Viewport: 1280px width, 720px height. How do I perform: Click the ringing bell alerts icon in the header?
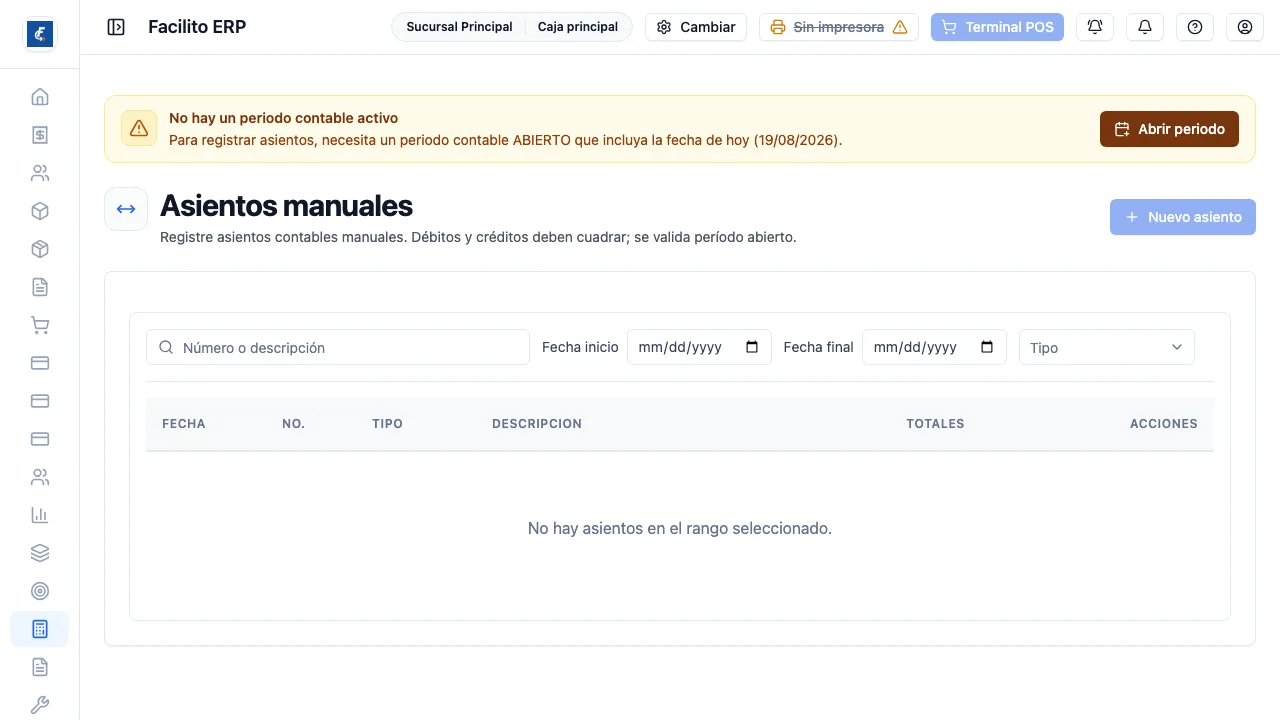1095,27
